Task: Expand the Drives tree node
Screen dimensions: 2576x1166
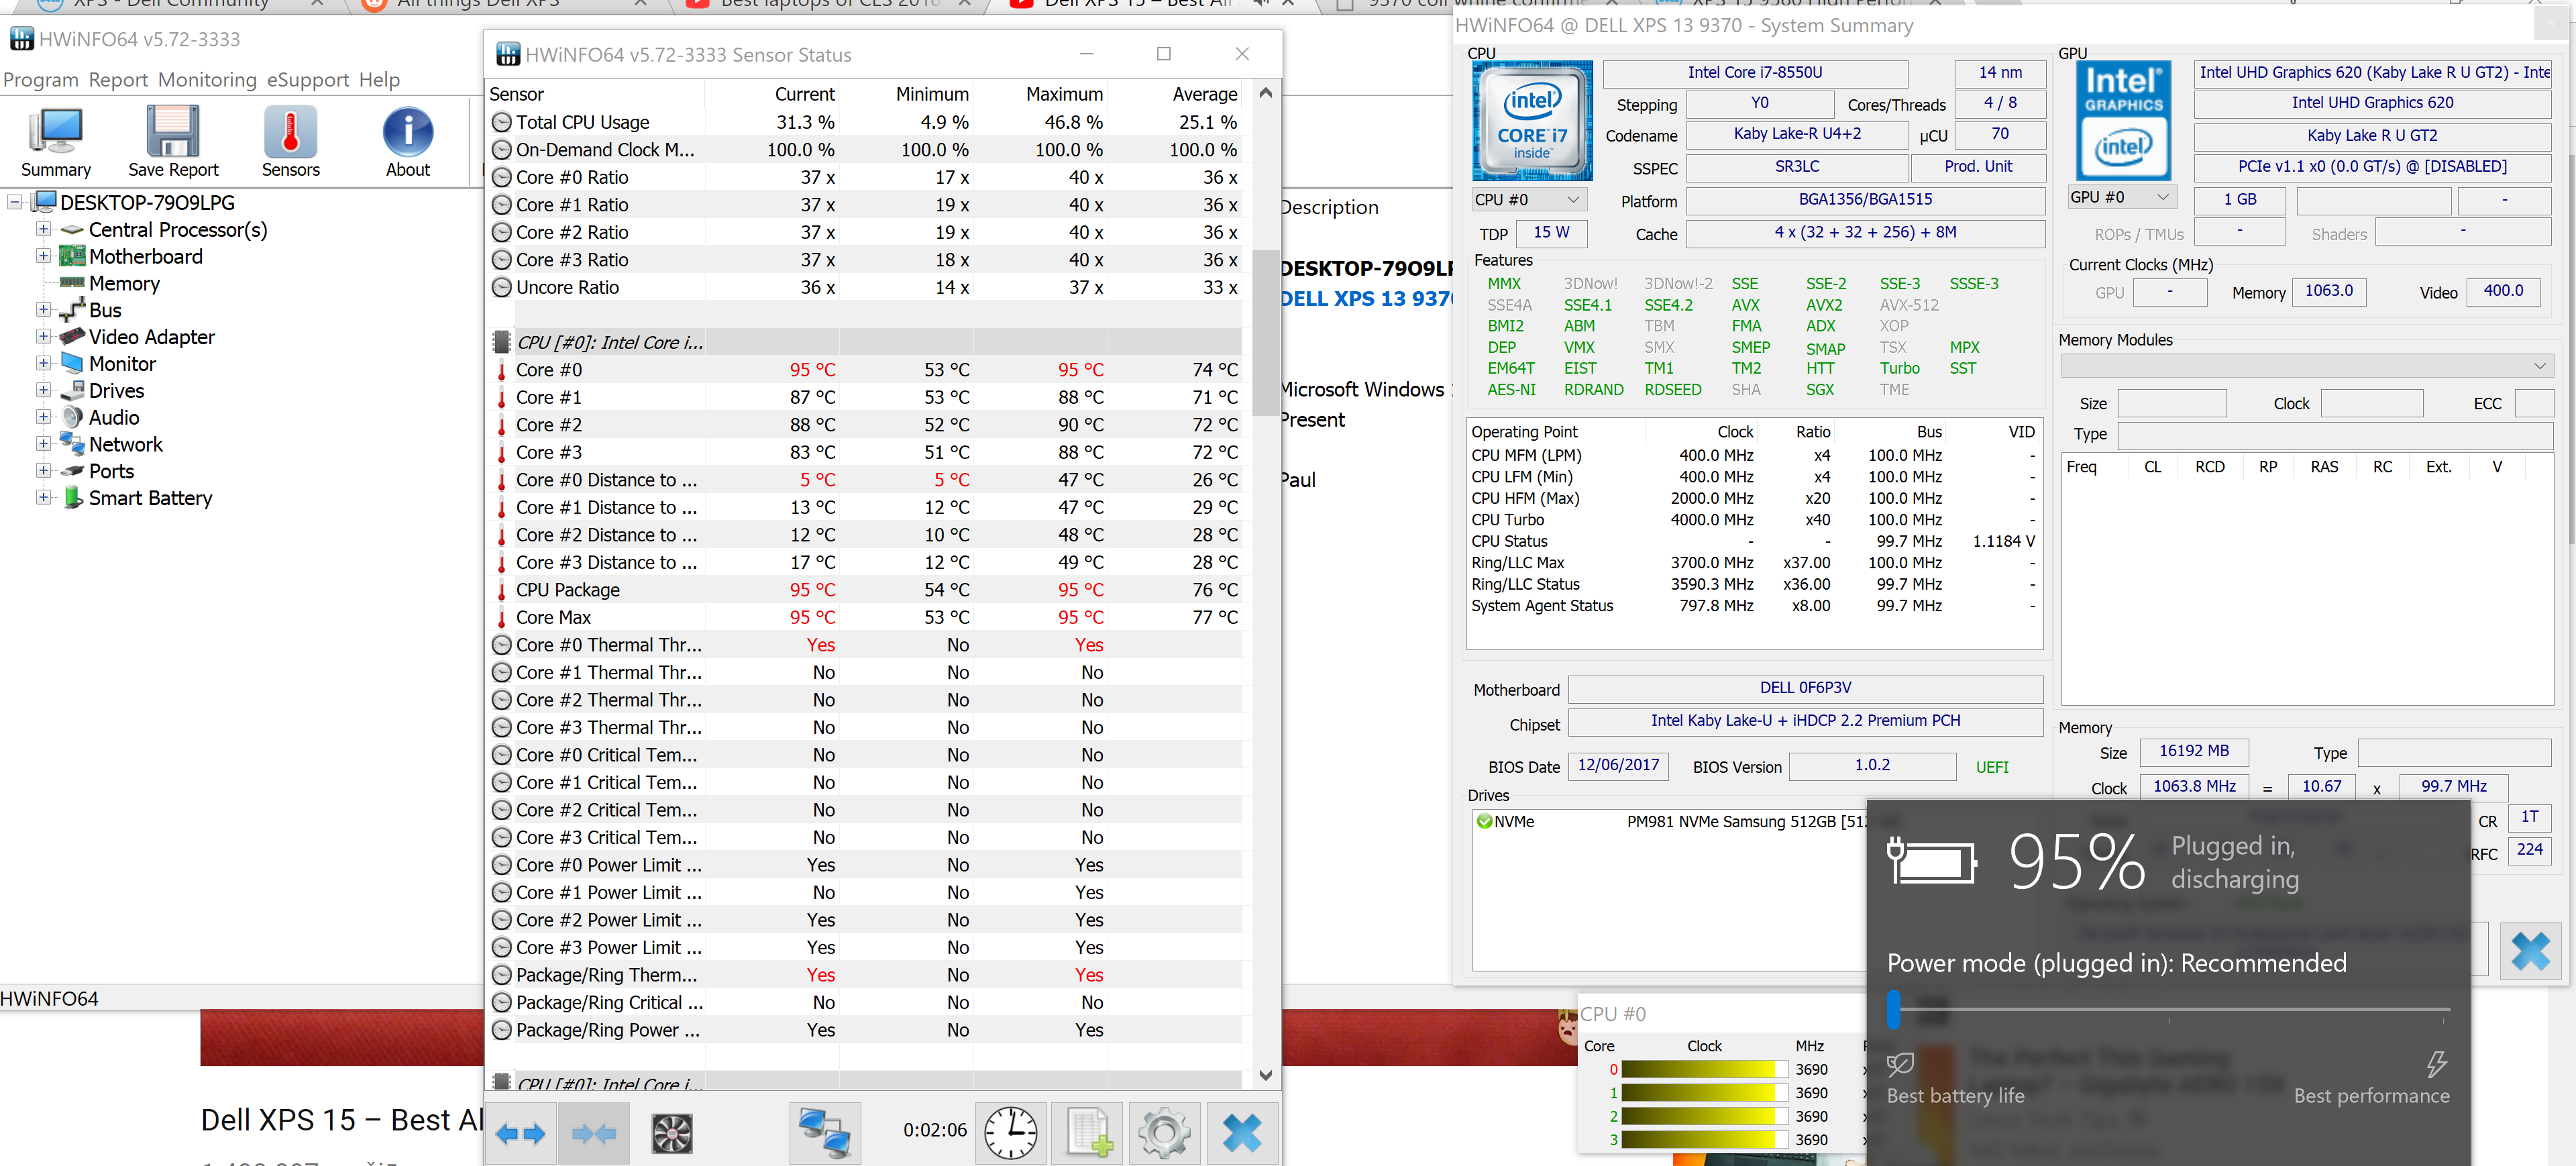Action: (x=43, y=390)
